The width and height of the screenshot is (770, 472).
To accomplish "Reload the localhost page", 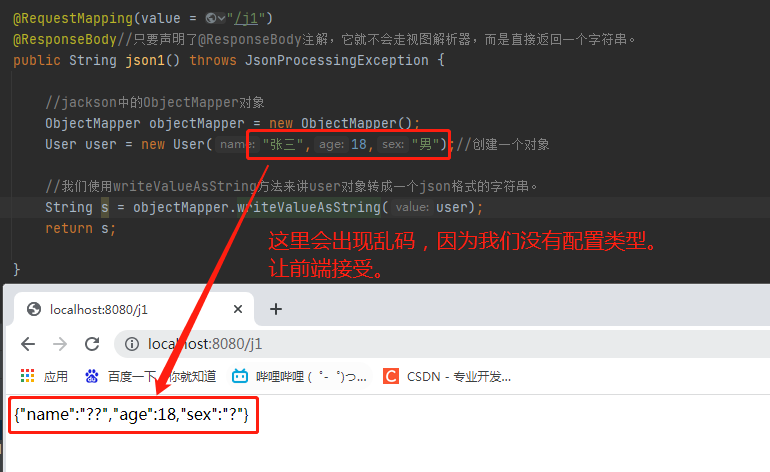I will pyautogui.click(x=92, y=344).
